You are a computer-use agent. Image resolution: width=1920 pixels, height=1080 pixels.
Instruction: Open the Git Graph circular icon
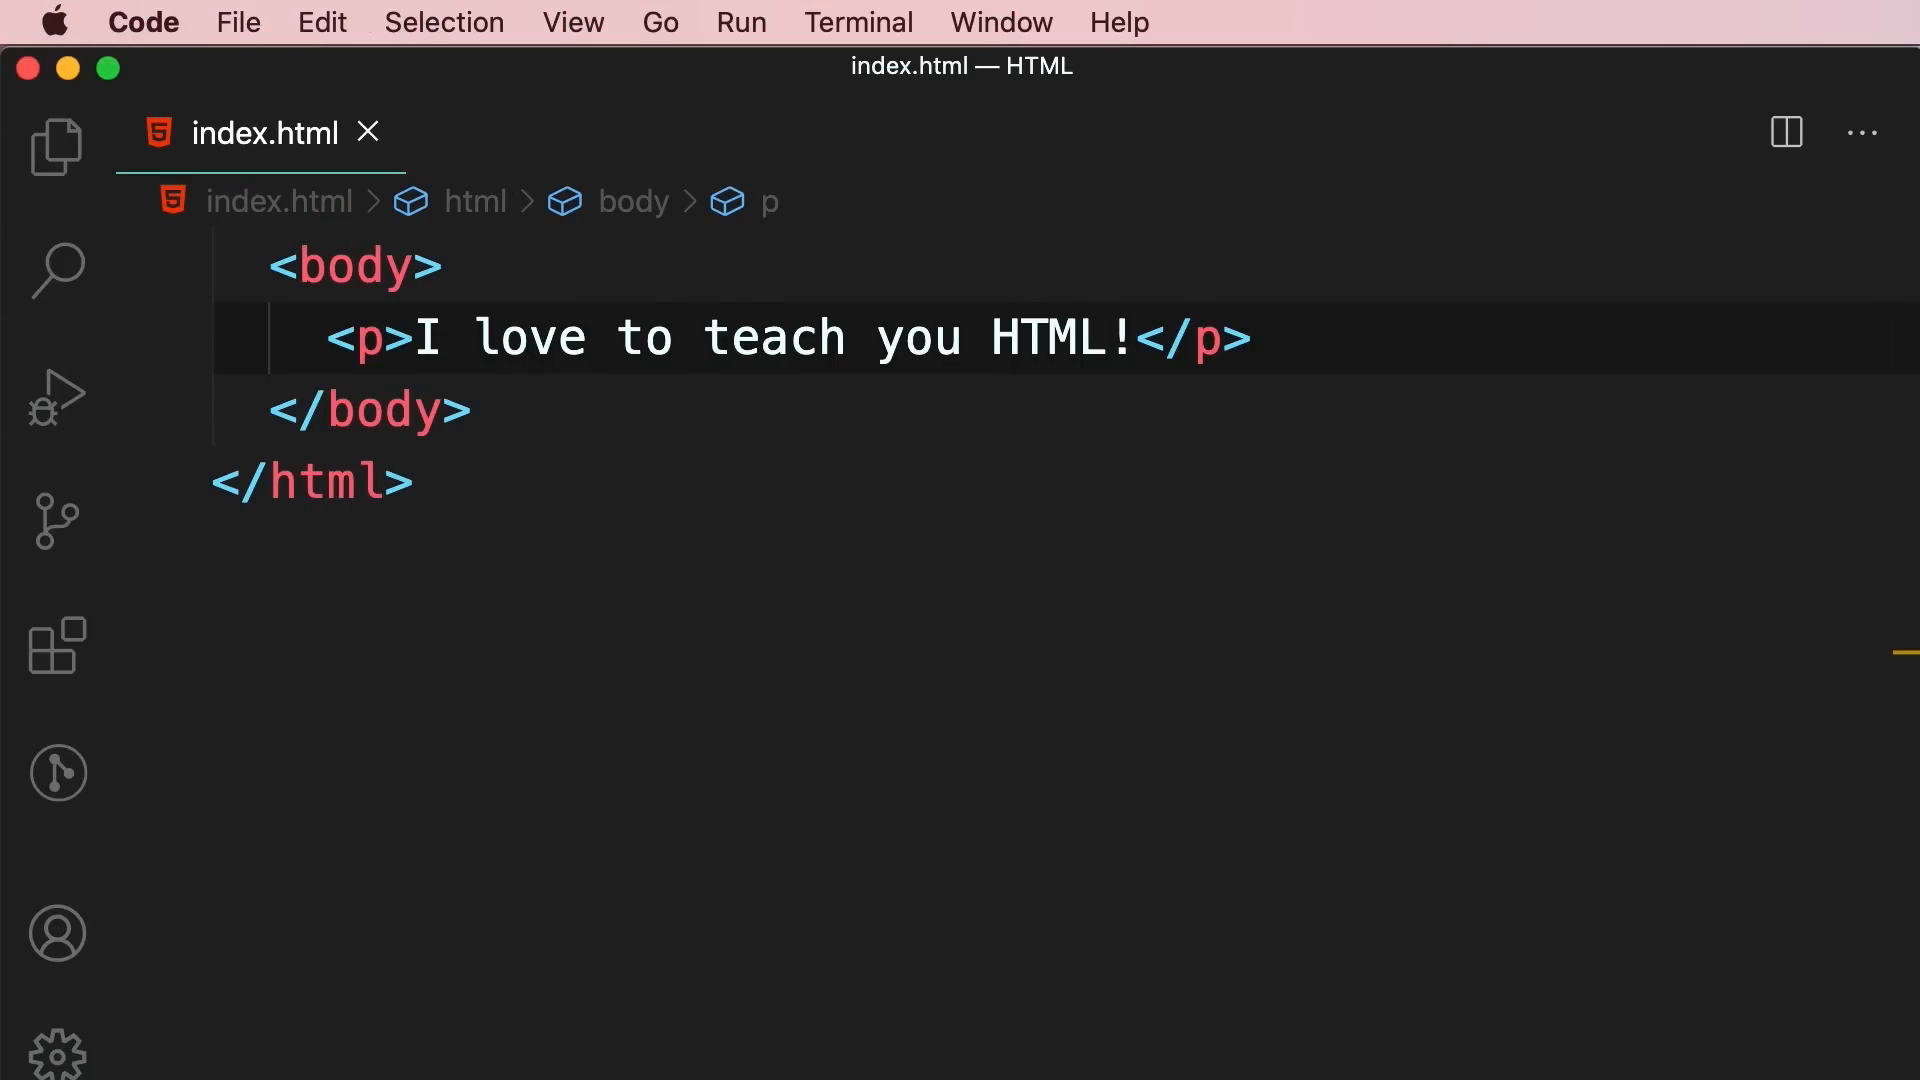pos(58,773)
